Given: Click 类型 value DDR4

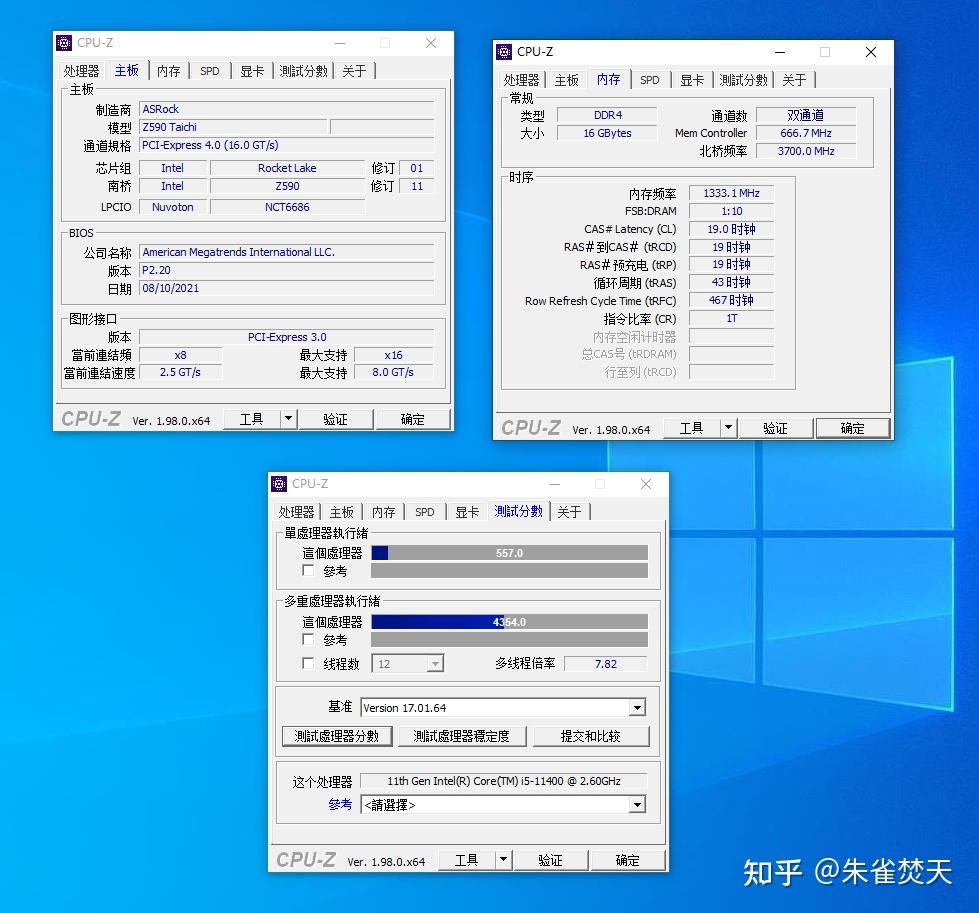Looking at the screenshot, I should click(608, 115).
